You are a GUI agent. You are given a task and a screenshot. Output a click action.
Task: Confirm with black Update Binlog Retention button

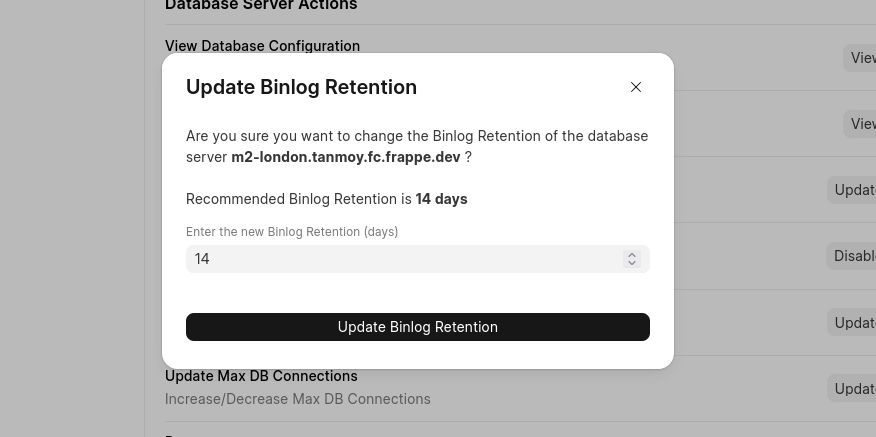coord(418,327)
